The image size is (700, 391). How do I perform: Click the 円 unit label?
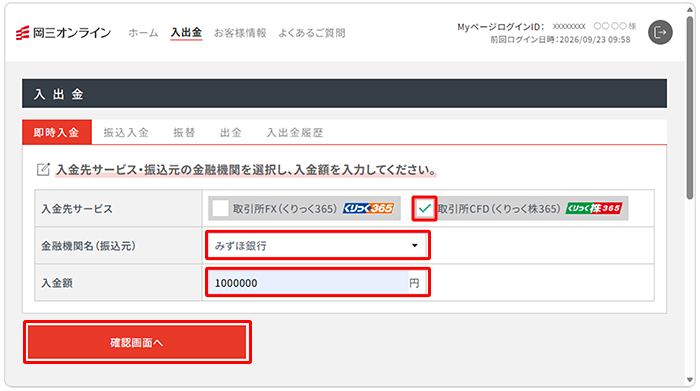(x=414, y=283)
